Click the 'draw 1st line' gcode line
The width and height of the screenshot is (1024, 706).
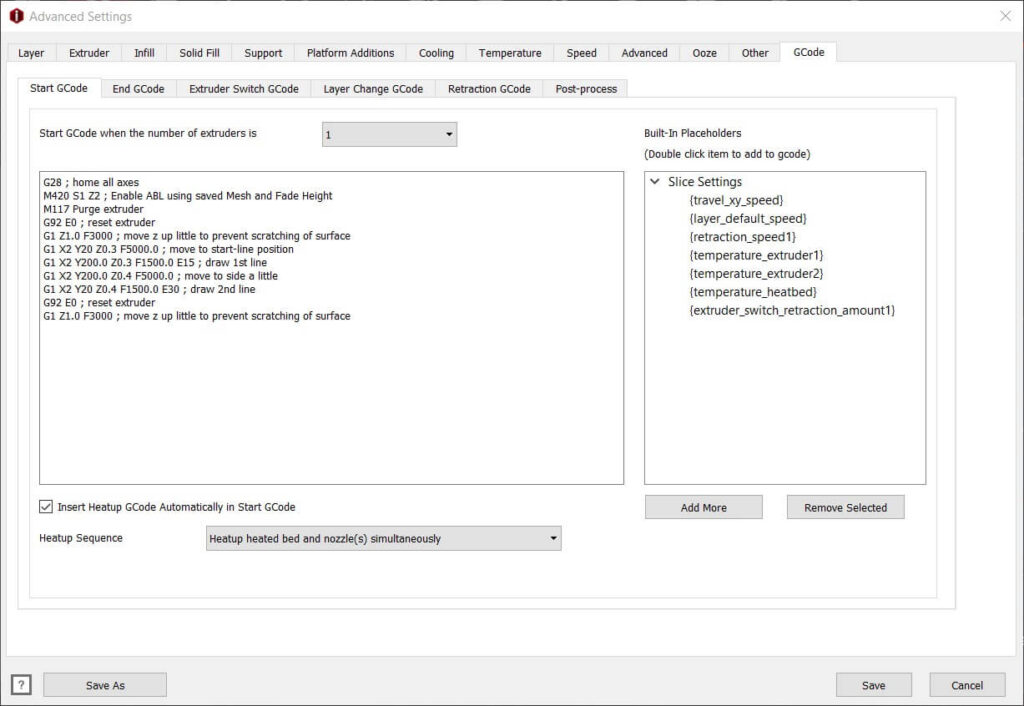[155, 263]
